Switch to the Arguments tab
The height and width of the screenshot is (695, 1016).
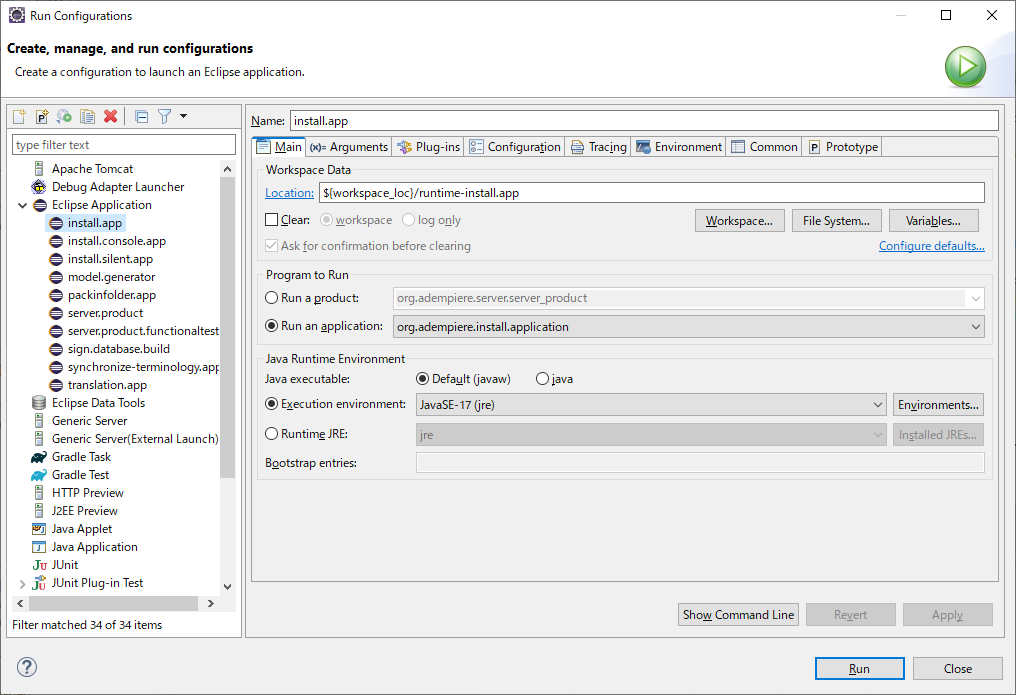349,147
